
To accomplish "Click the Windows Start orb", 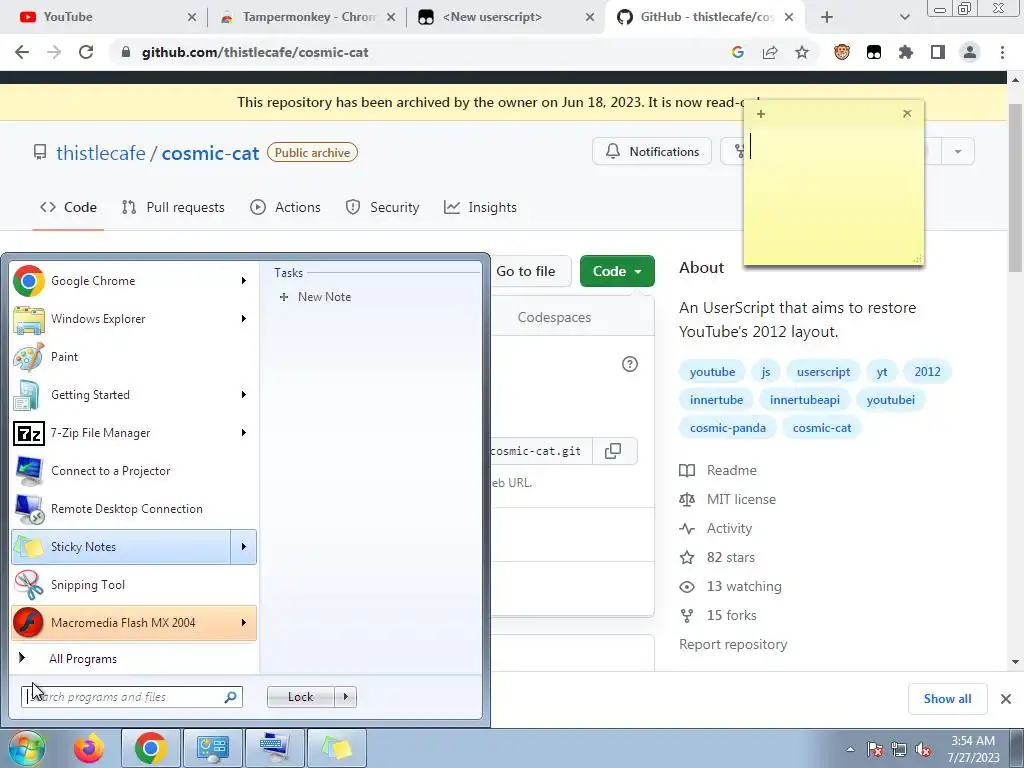I will point(26,748).
